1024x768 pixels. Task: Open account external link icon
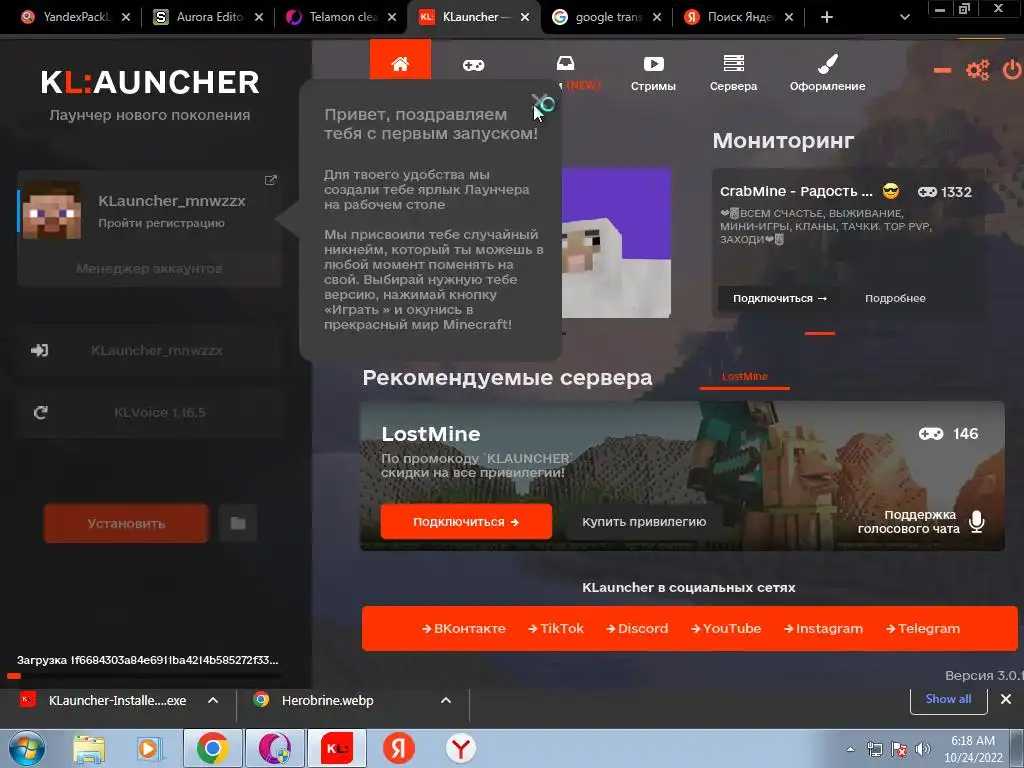tap(270, 180)
